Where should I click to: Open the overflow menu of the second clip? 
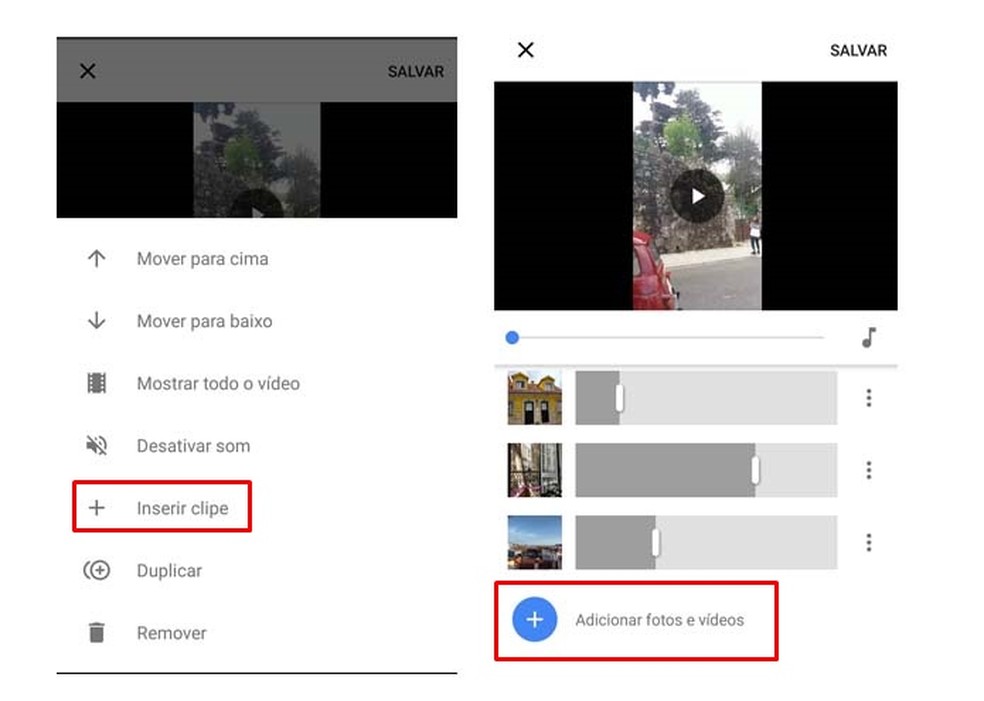[869, 469]
